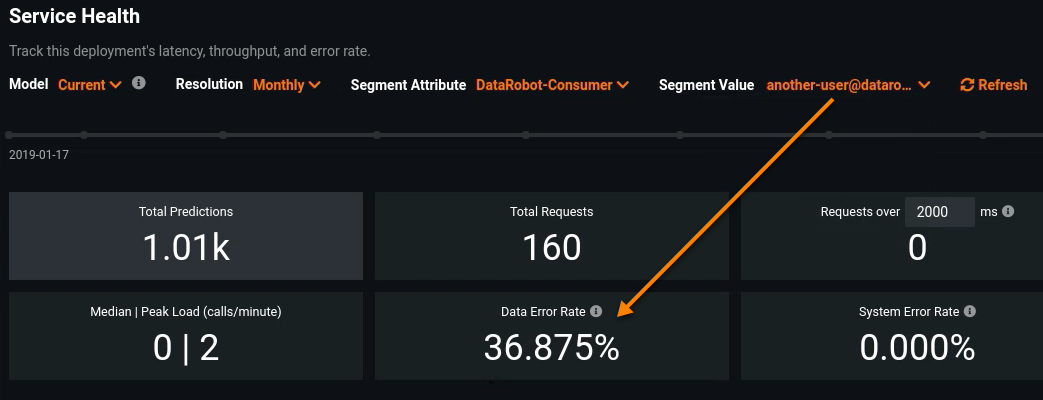Screen dimensions: 1043x400
Task: Click the timeline track between its first two markers
Action: 47,135
